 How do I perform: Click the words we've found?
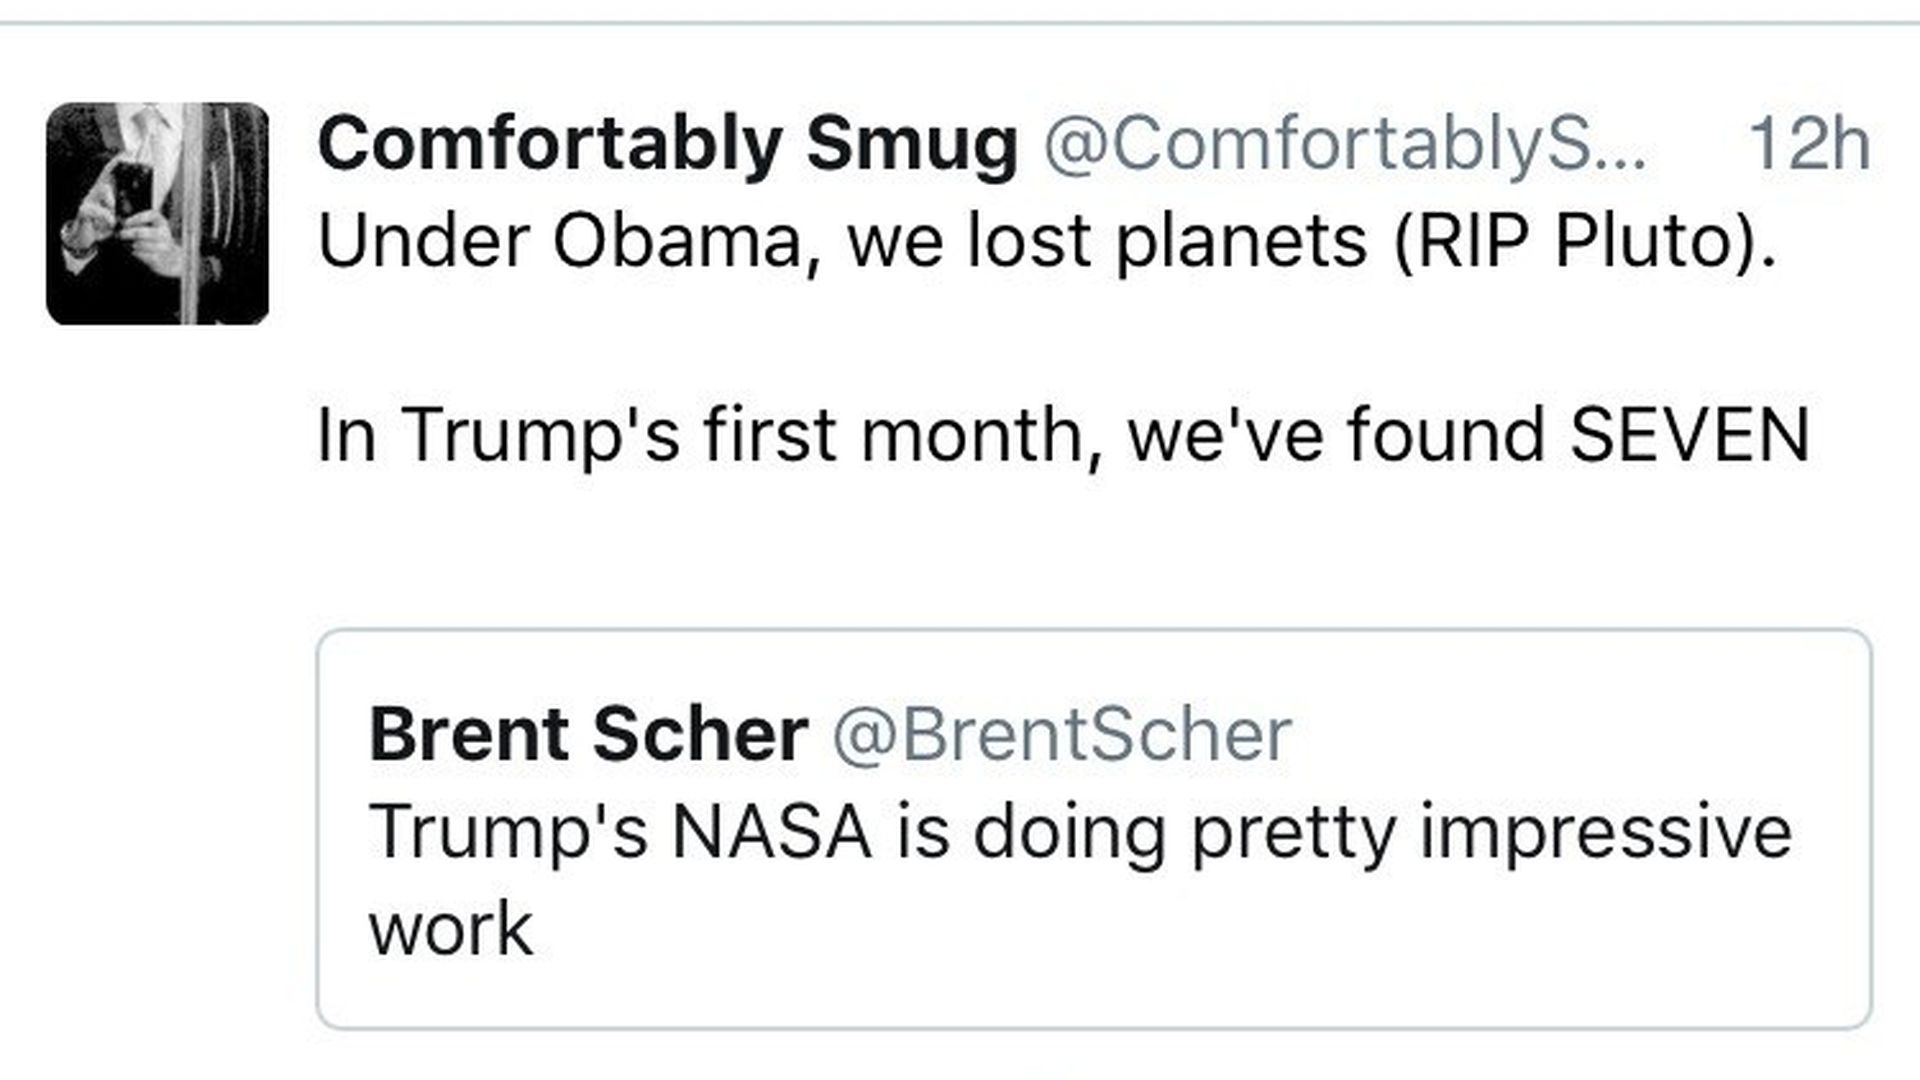1337,436
